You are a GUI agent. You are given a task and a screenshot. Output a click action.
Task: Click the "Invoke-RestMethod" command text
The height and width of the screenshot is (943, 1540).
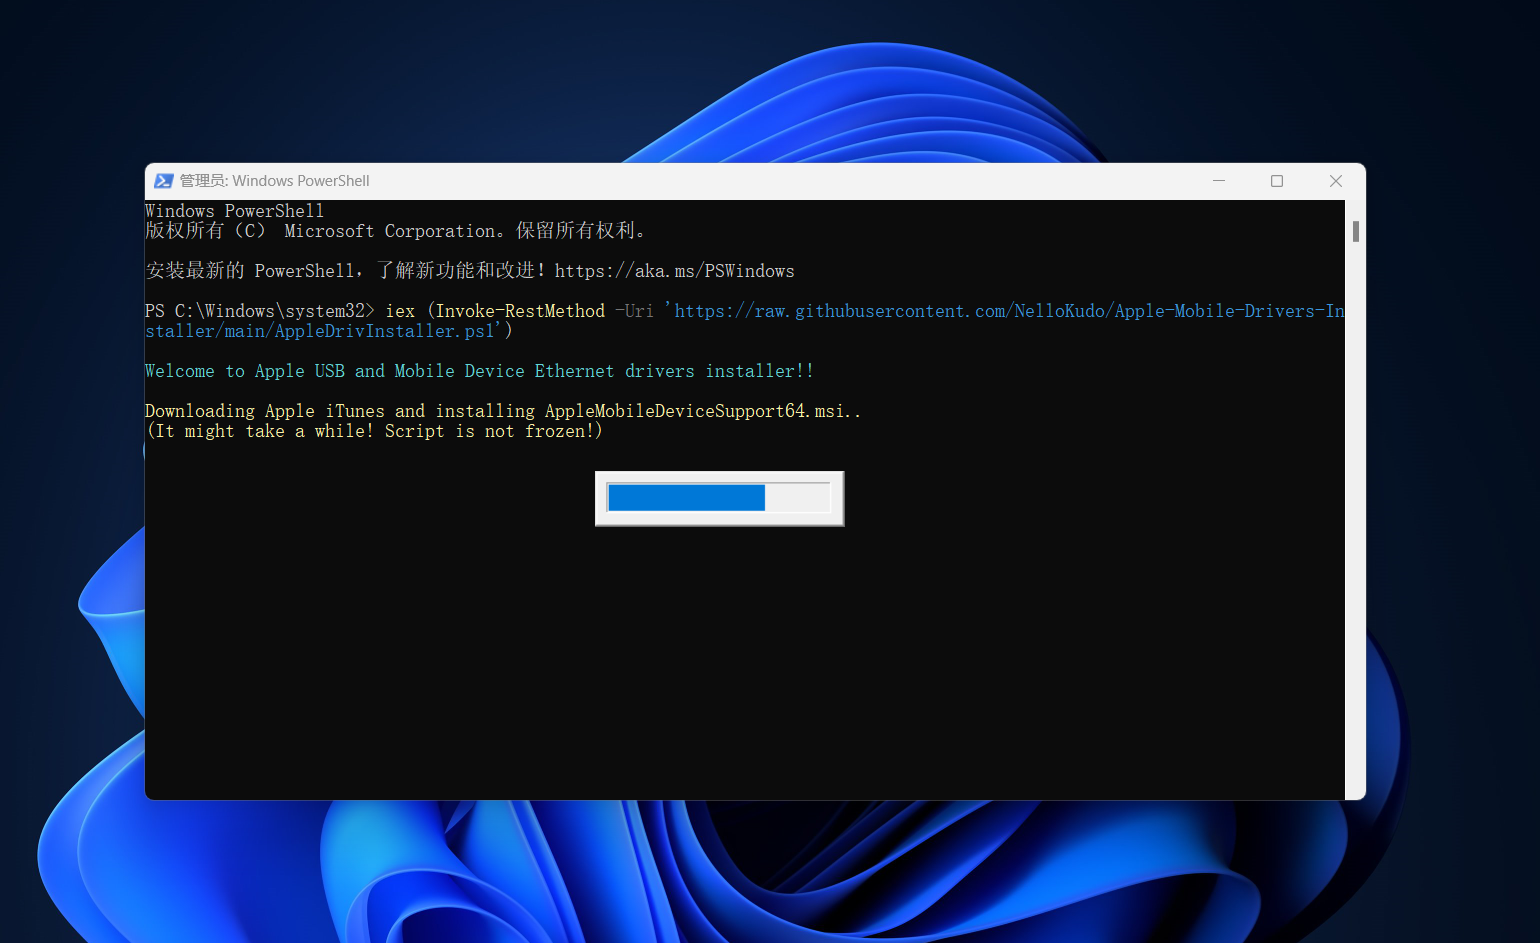pyautogui.click(x=520, y=311)
